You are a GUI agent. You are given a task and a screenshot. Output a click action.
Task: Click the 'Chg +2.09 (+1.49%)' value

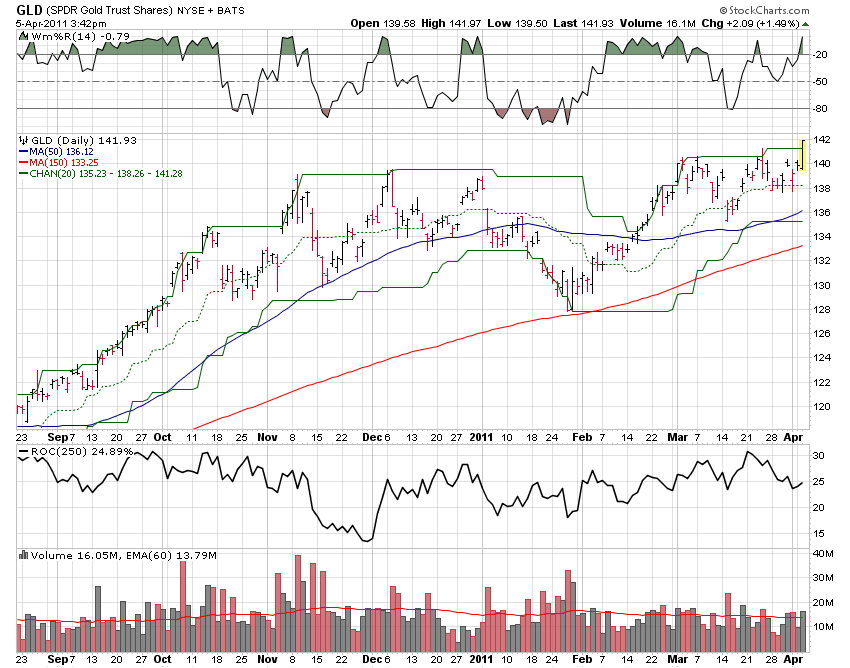750,23
